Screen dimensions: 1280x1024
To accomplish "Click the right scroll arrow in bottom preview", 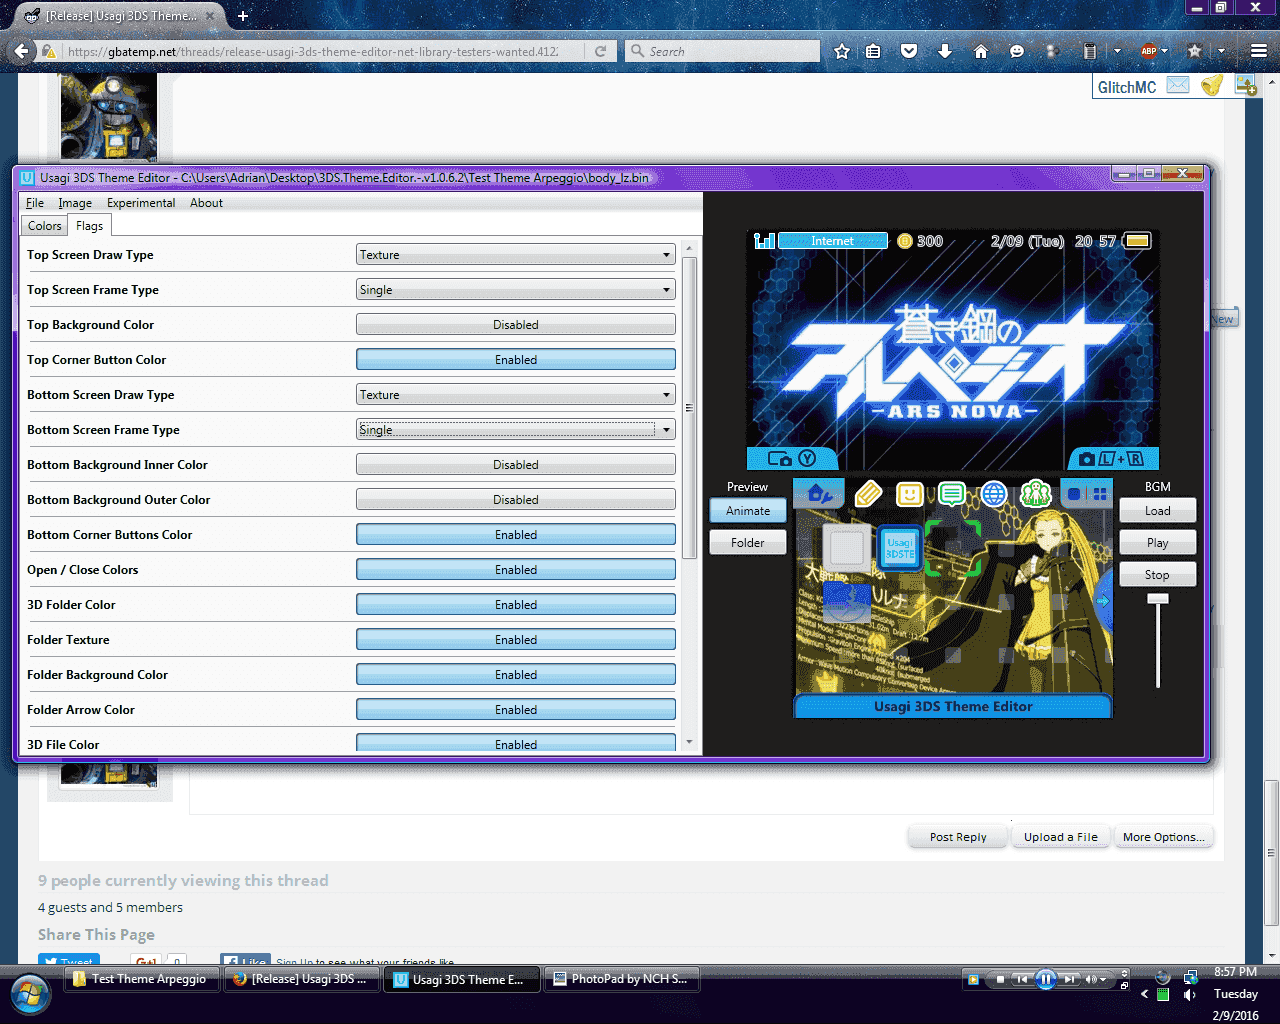I will coord(1102,601).
